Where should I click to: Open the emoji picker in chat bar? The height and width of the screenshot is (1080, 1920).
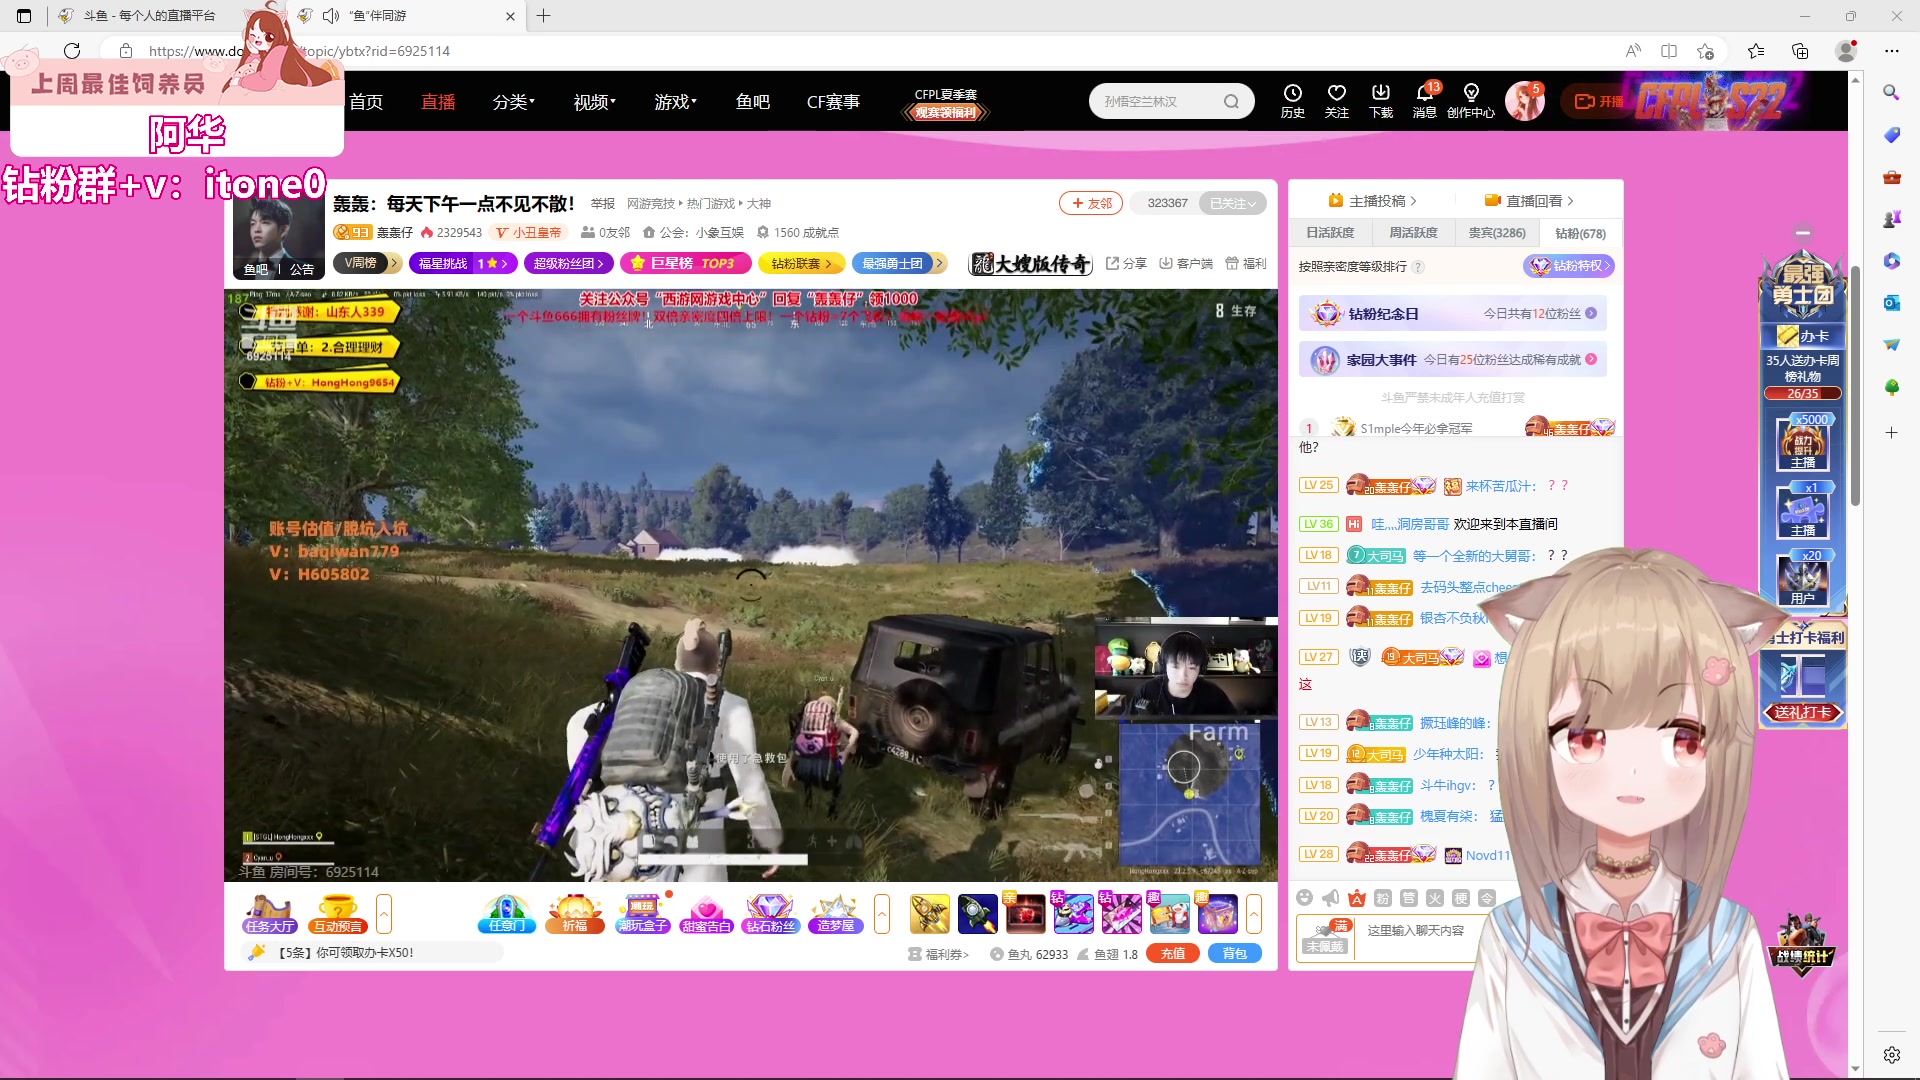1304,898
